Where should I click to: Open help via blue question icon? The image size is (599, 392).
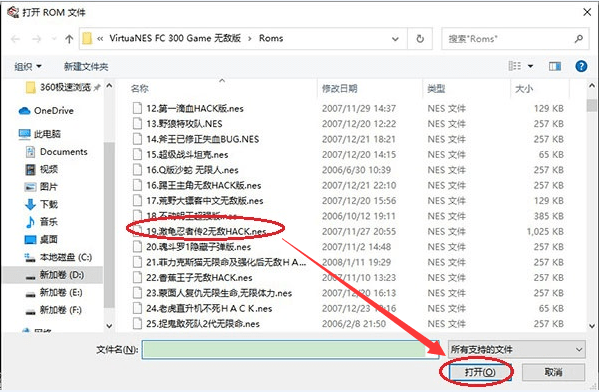coord(581,66)
